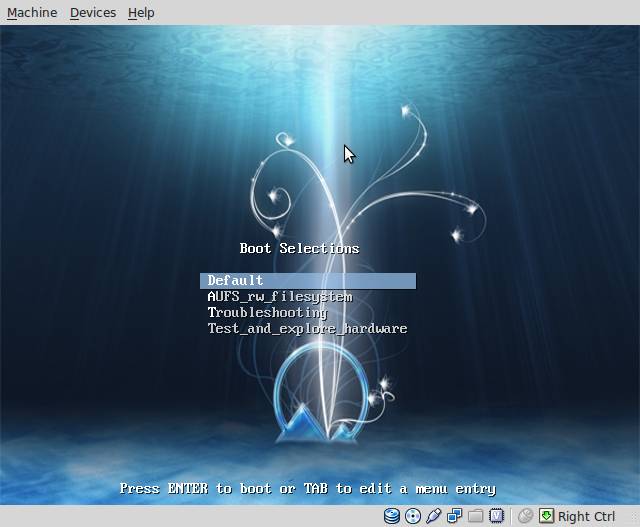
Task: Click the USB devices status icon
Action: click(433, 516)
